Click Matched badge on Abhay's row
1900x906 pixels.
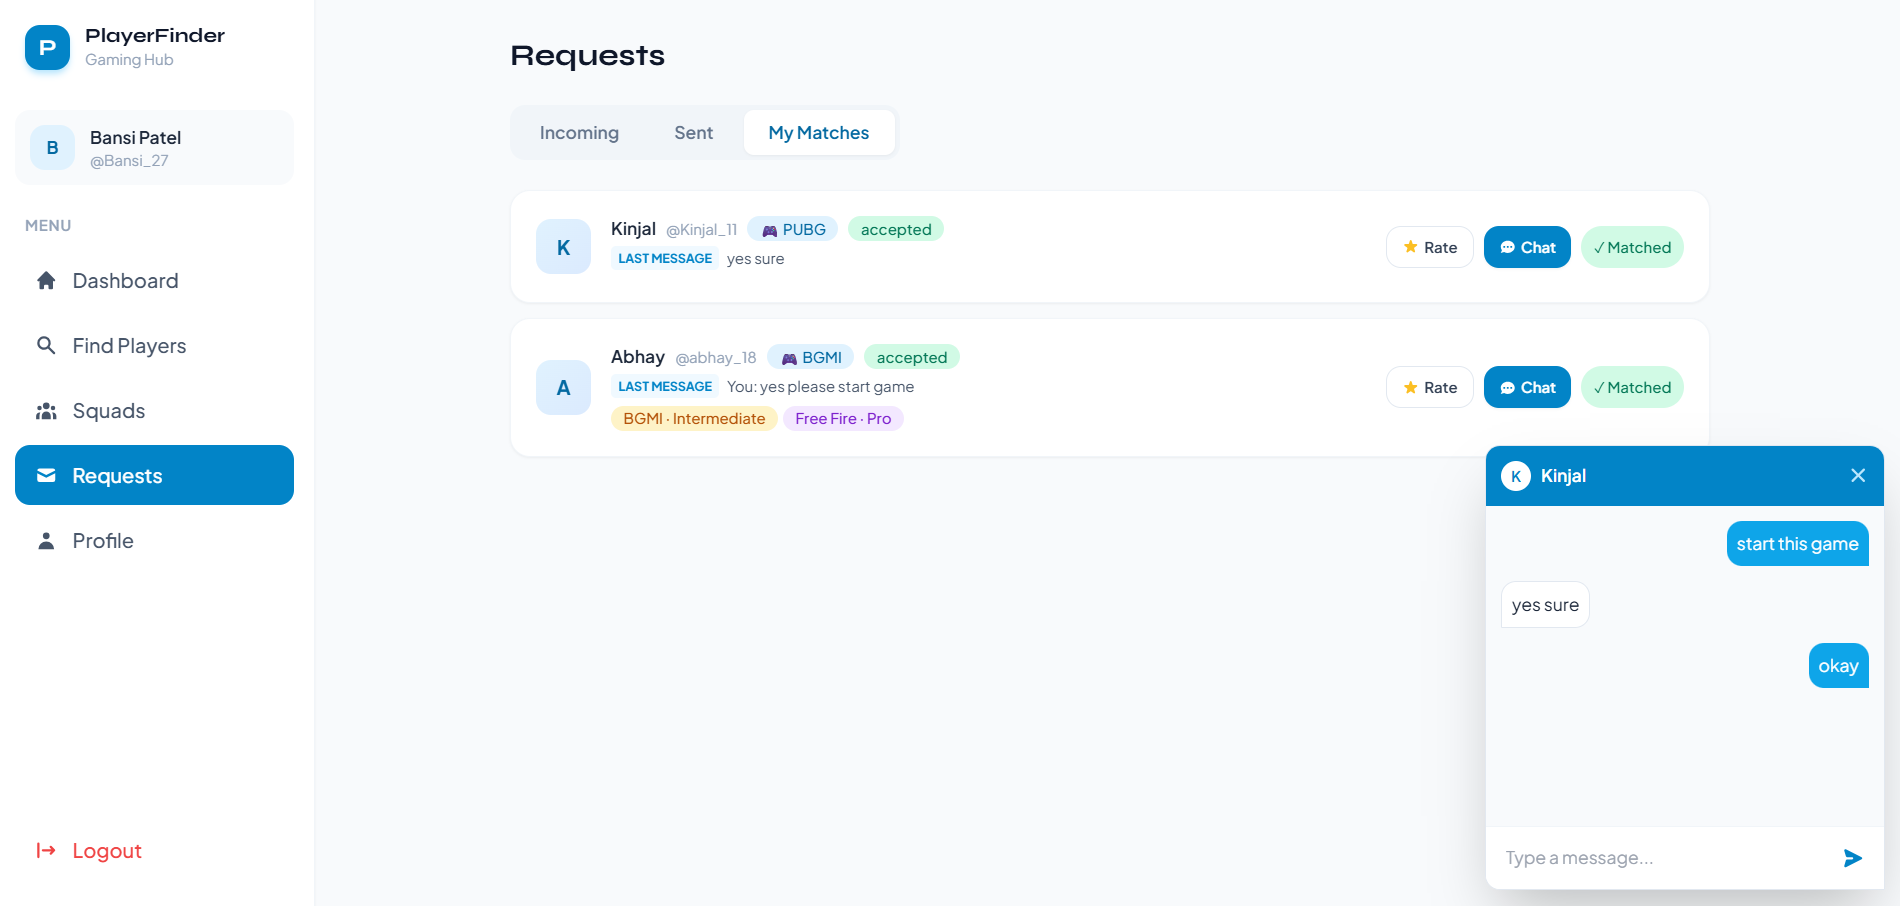[x=1632, y=387]
